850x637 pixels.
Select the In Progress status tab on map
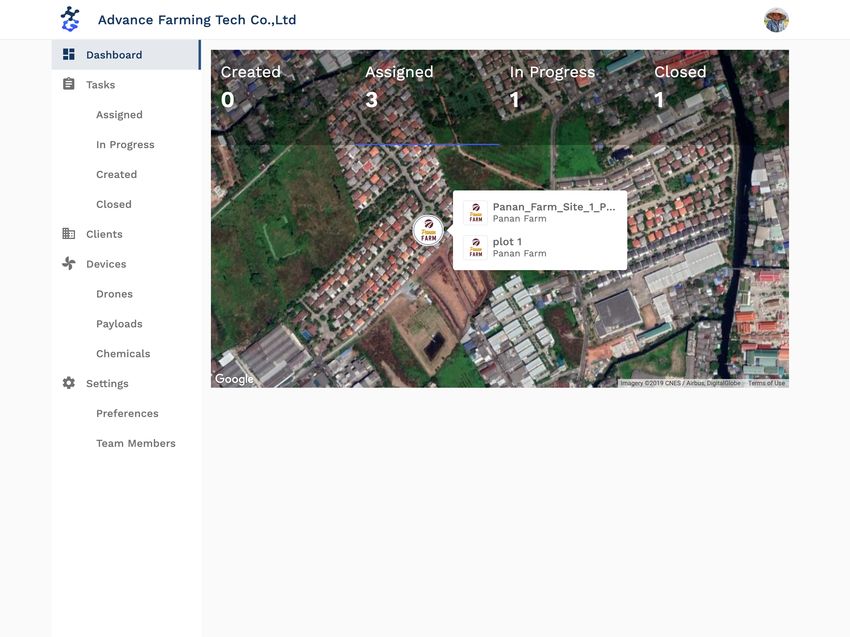(572, 98)
